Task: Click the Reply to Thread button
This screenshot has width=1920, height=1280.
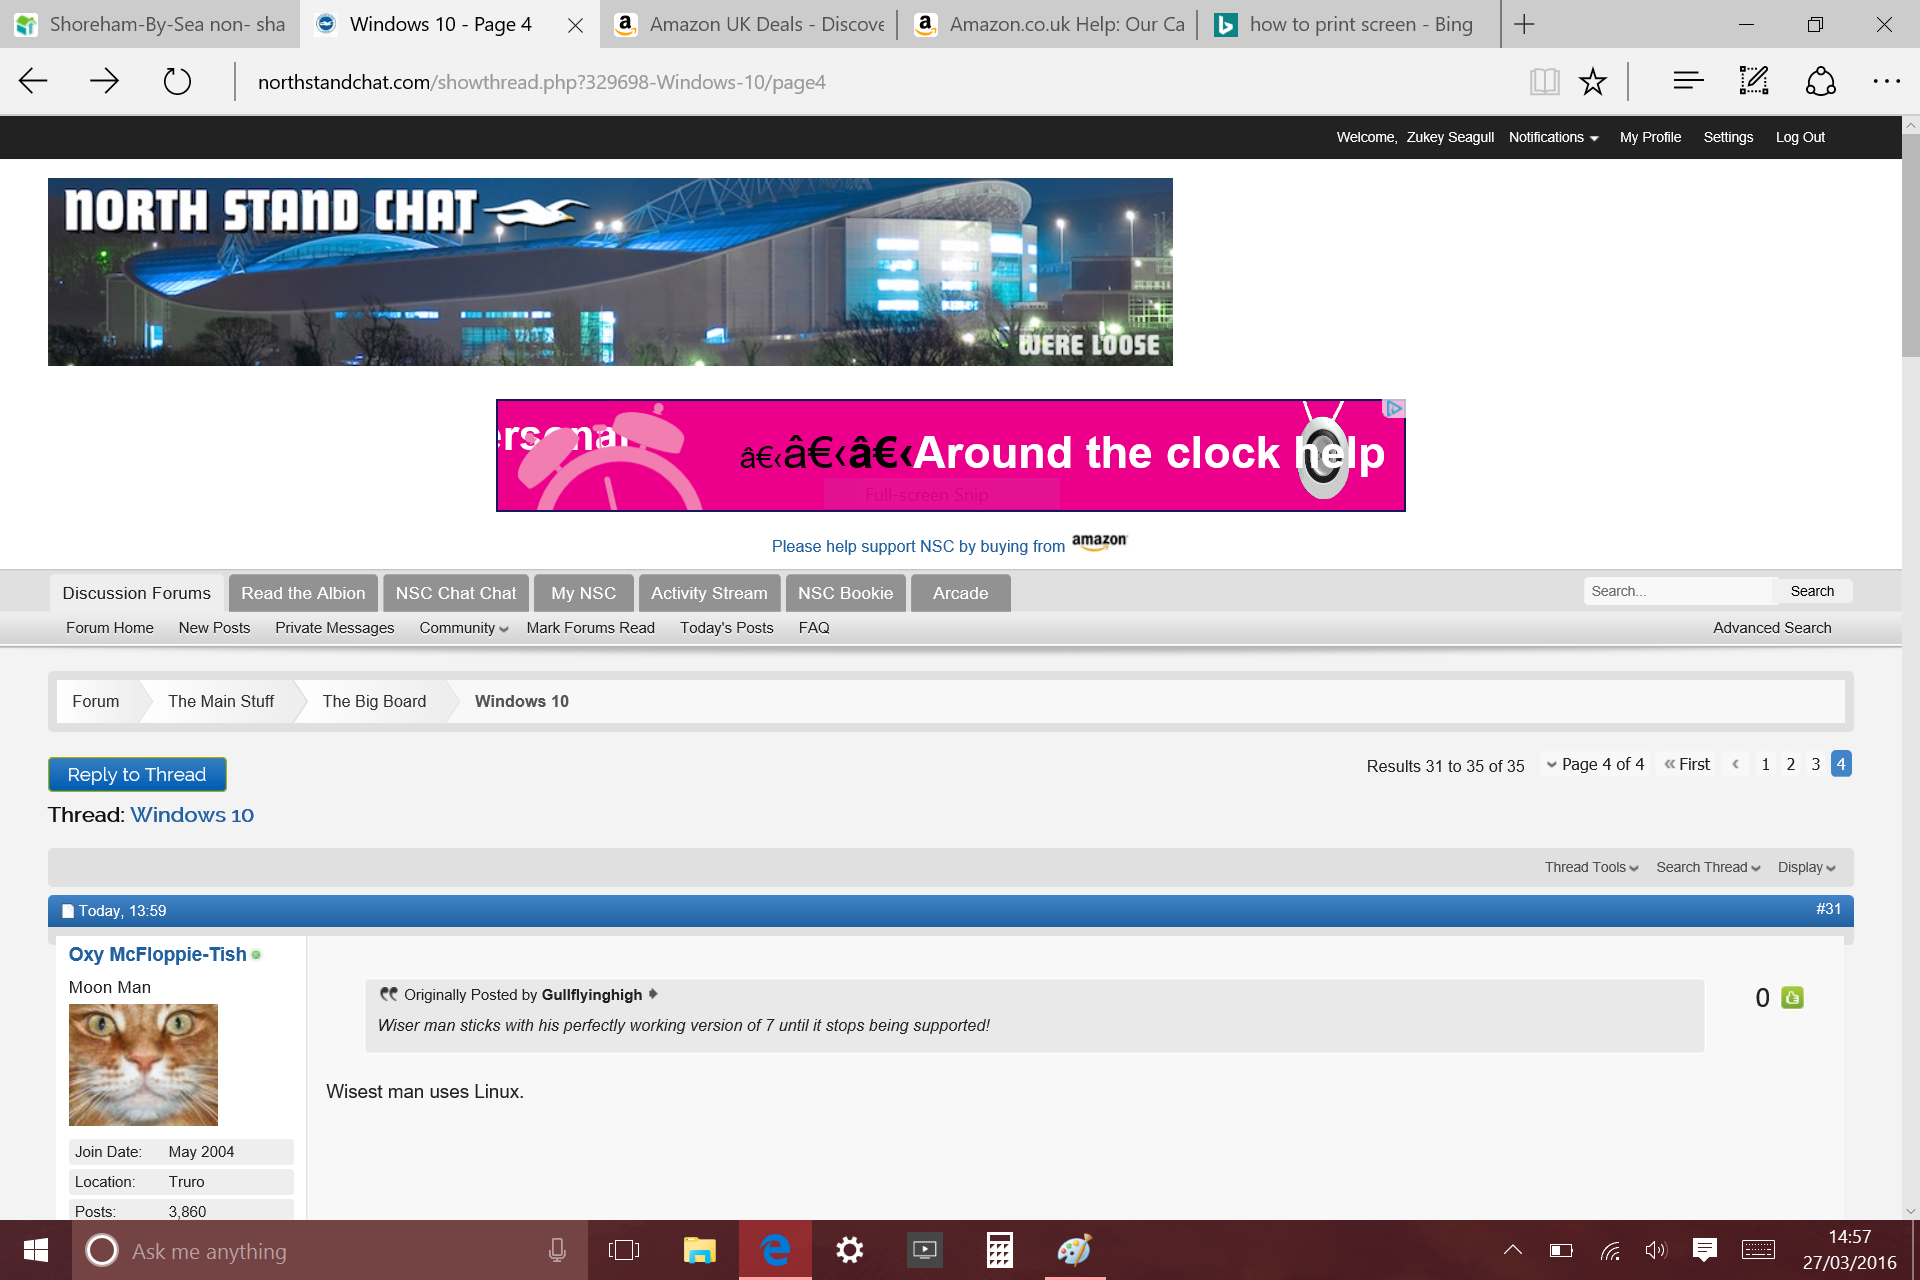Action: 137,774
